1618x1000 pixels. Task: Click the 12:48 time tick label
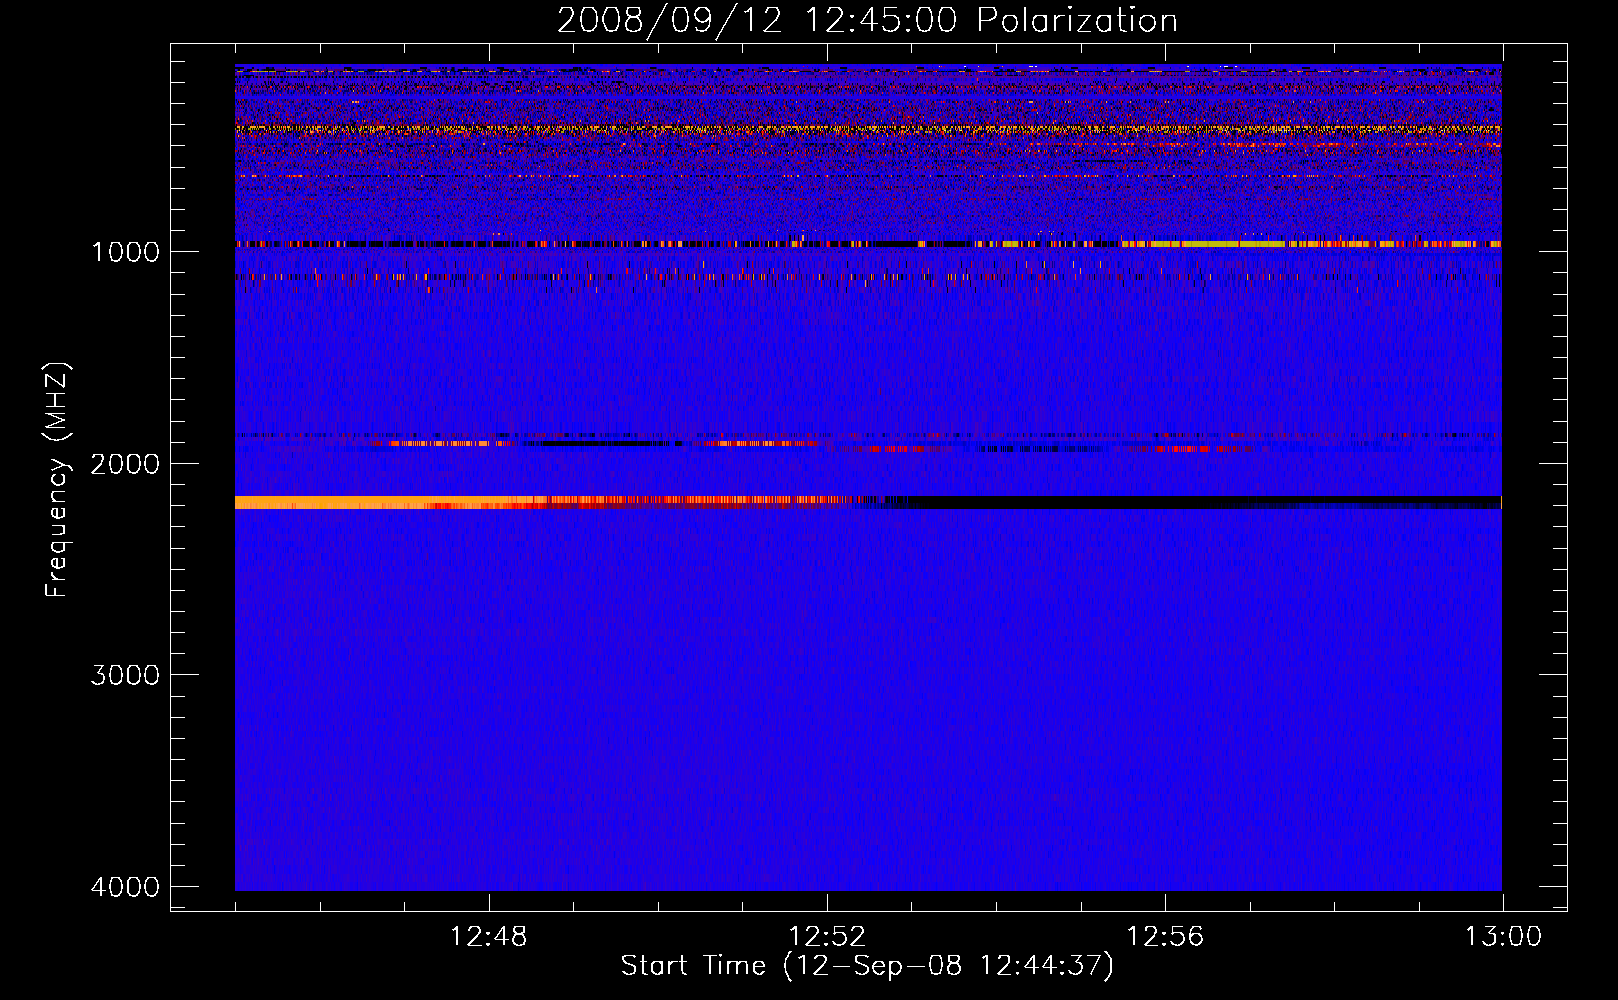(x=489, y=937)
